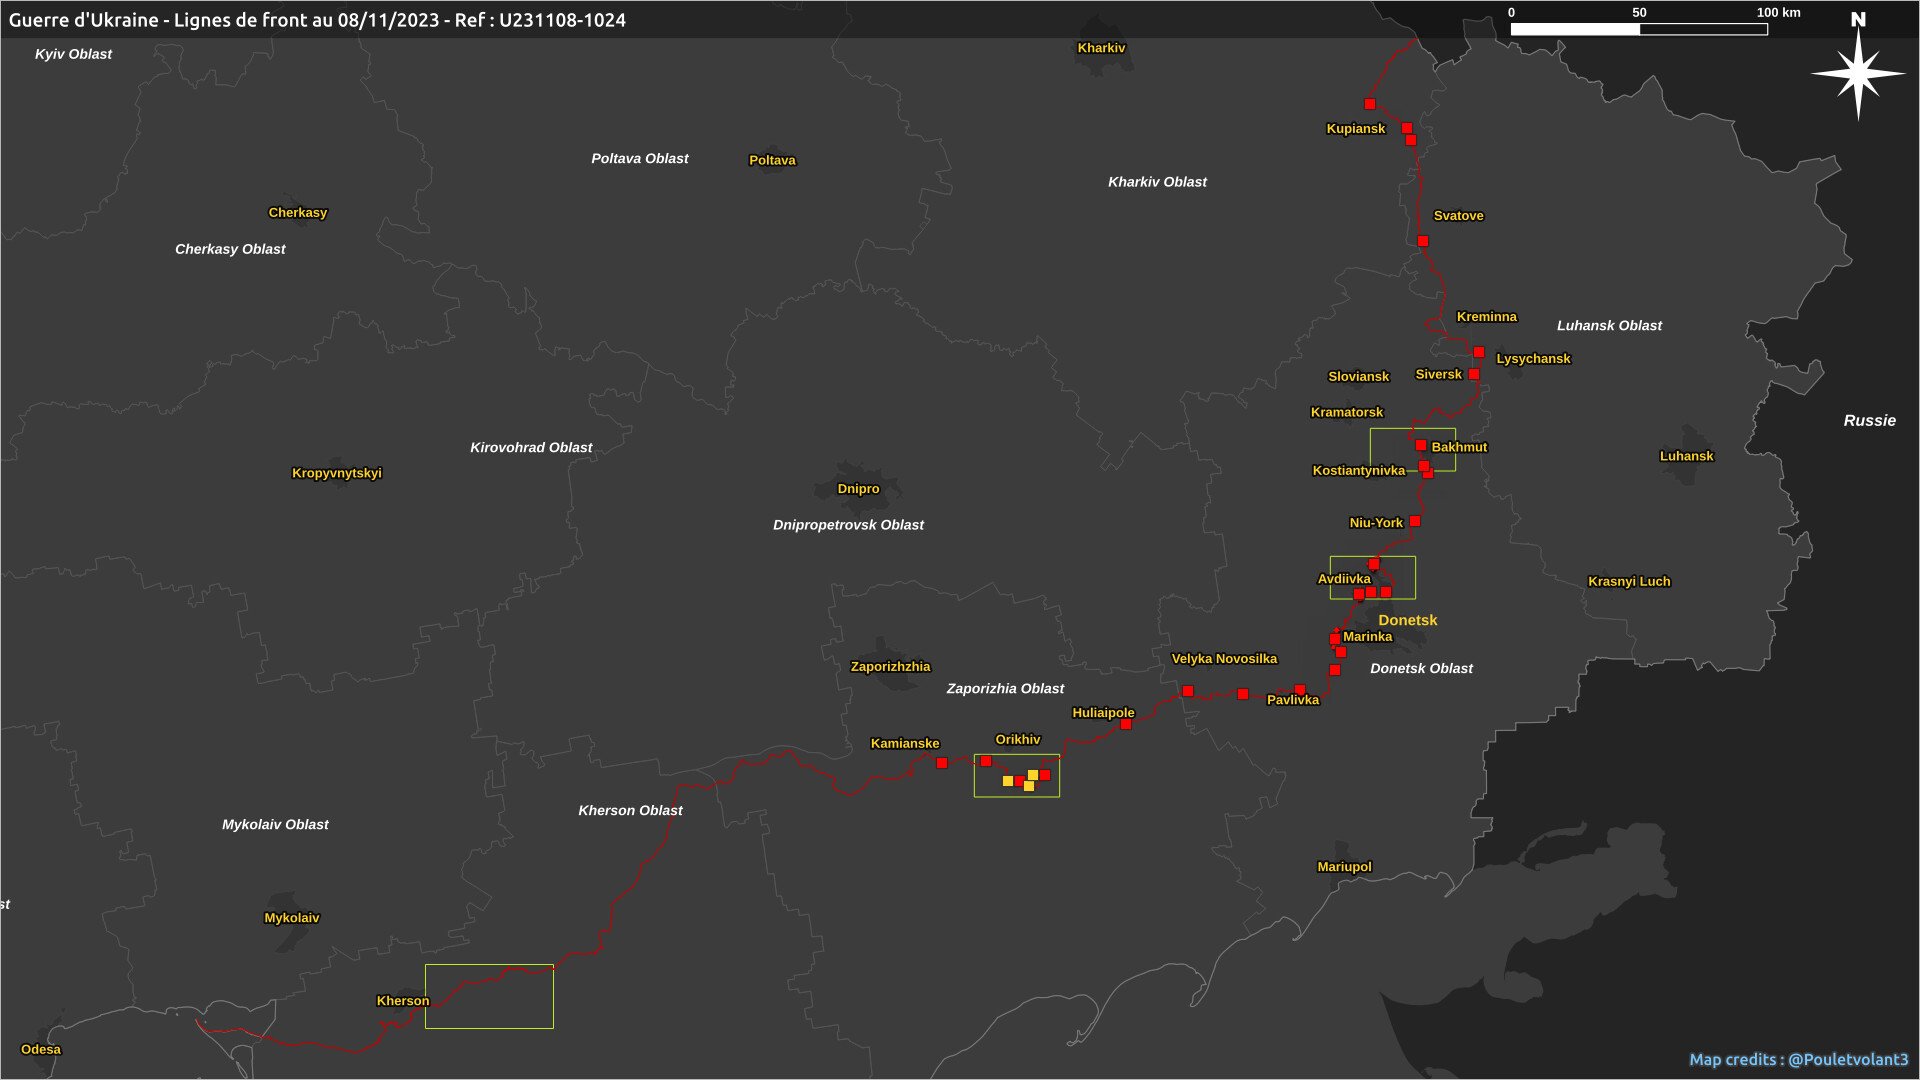
Task: Click the red marker beside Lysychansk label
Action: tap(1479, 352)
